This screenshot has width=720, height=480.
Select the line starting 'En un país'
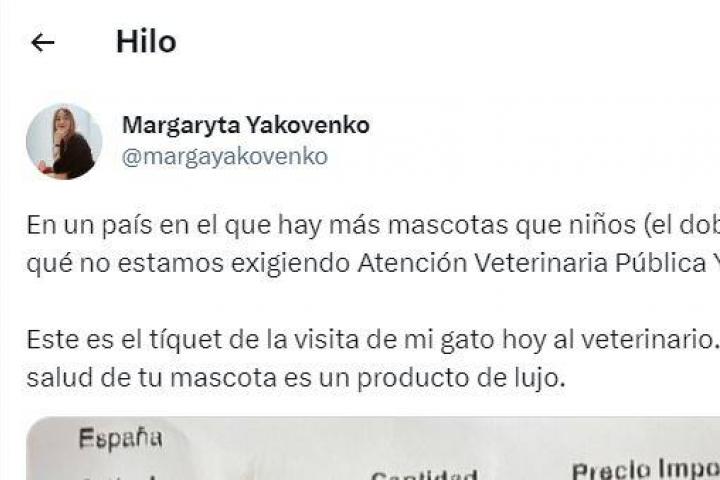point(373,226)
